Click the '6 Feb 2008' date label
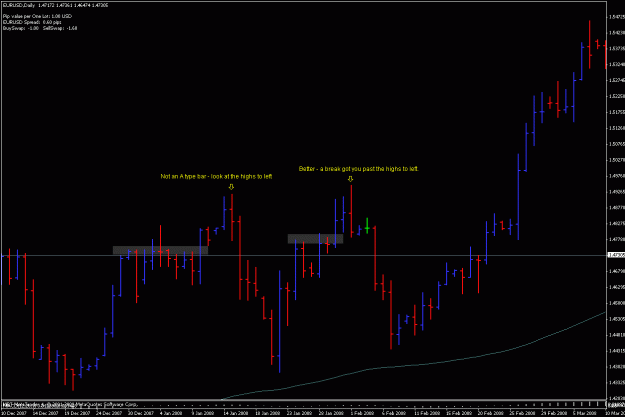 tap(394, 413)
